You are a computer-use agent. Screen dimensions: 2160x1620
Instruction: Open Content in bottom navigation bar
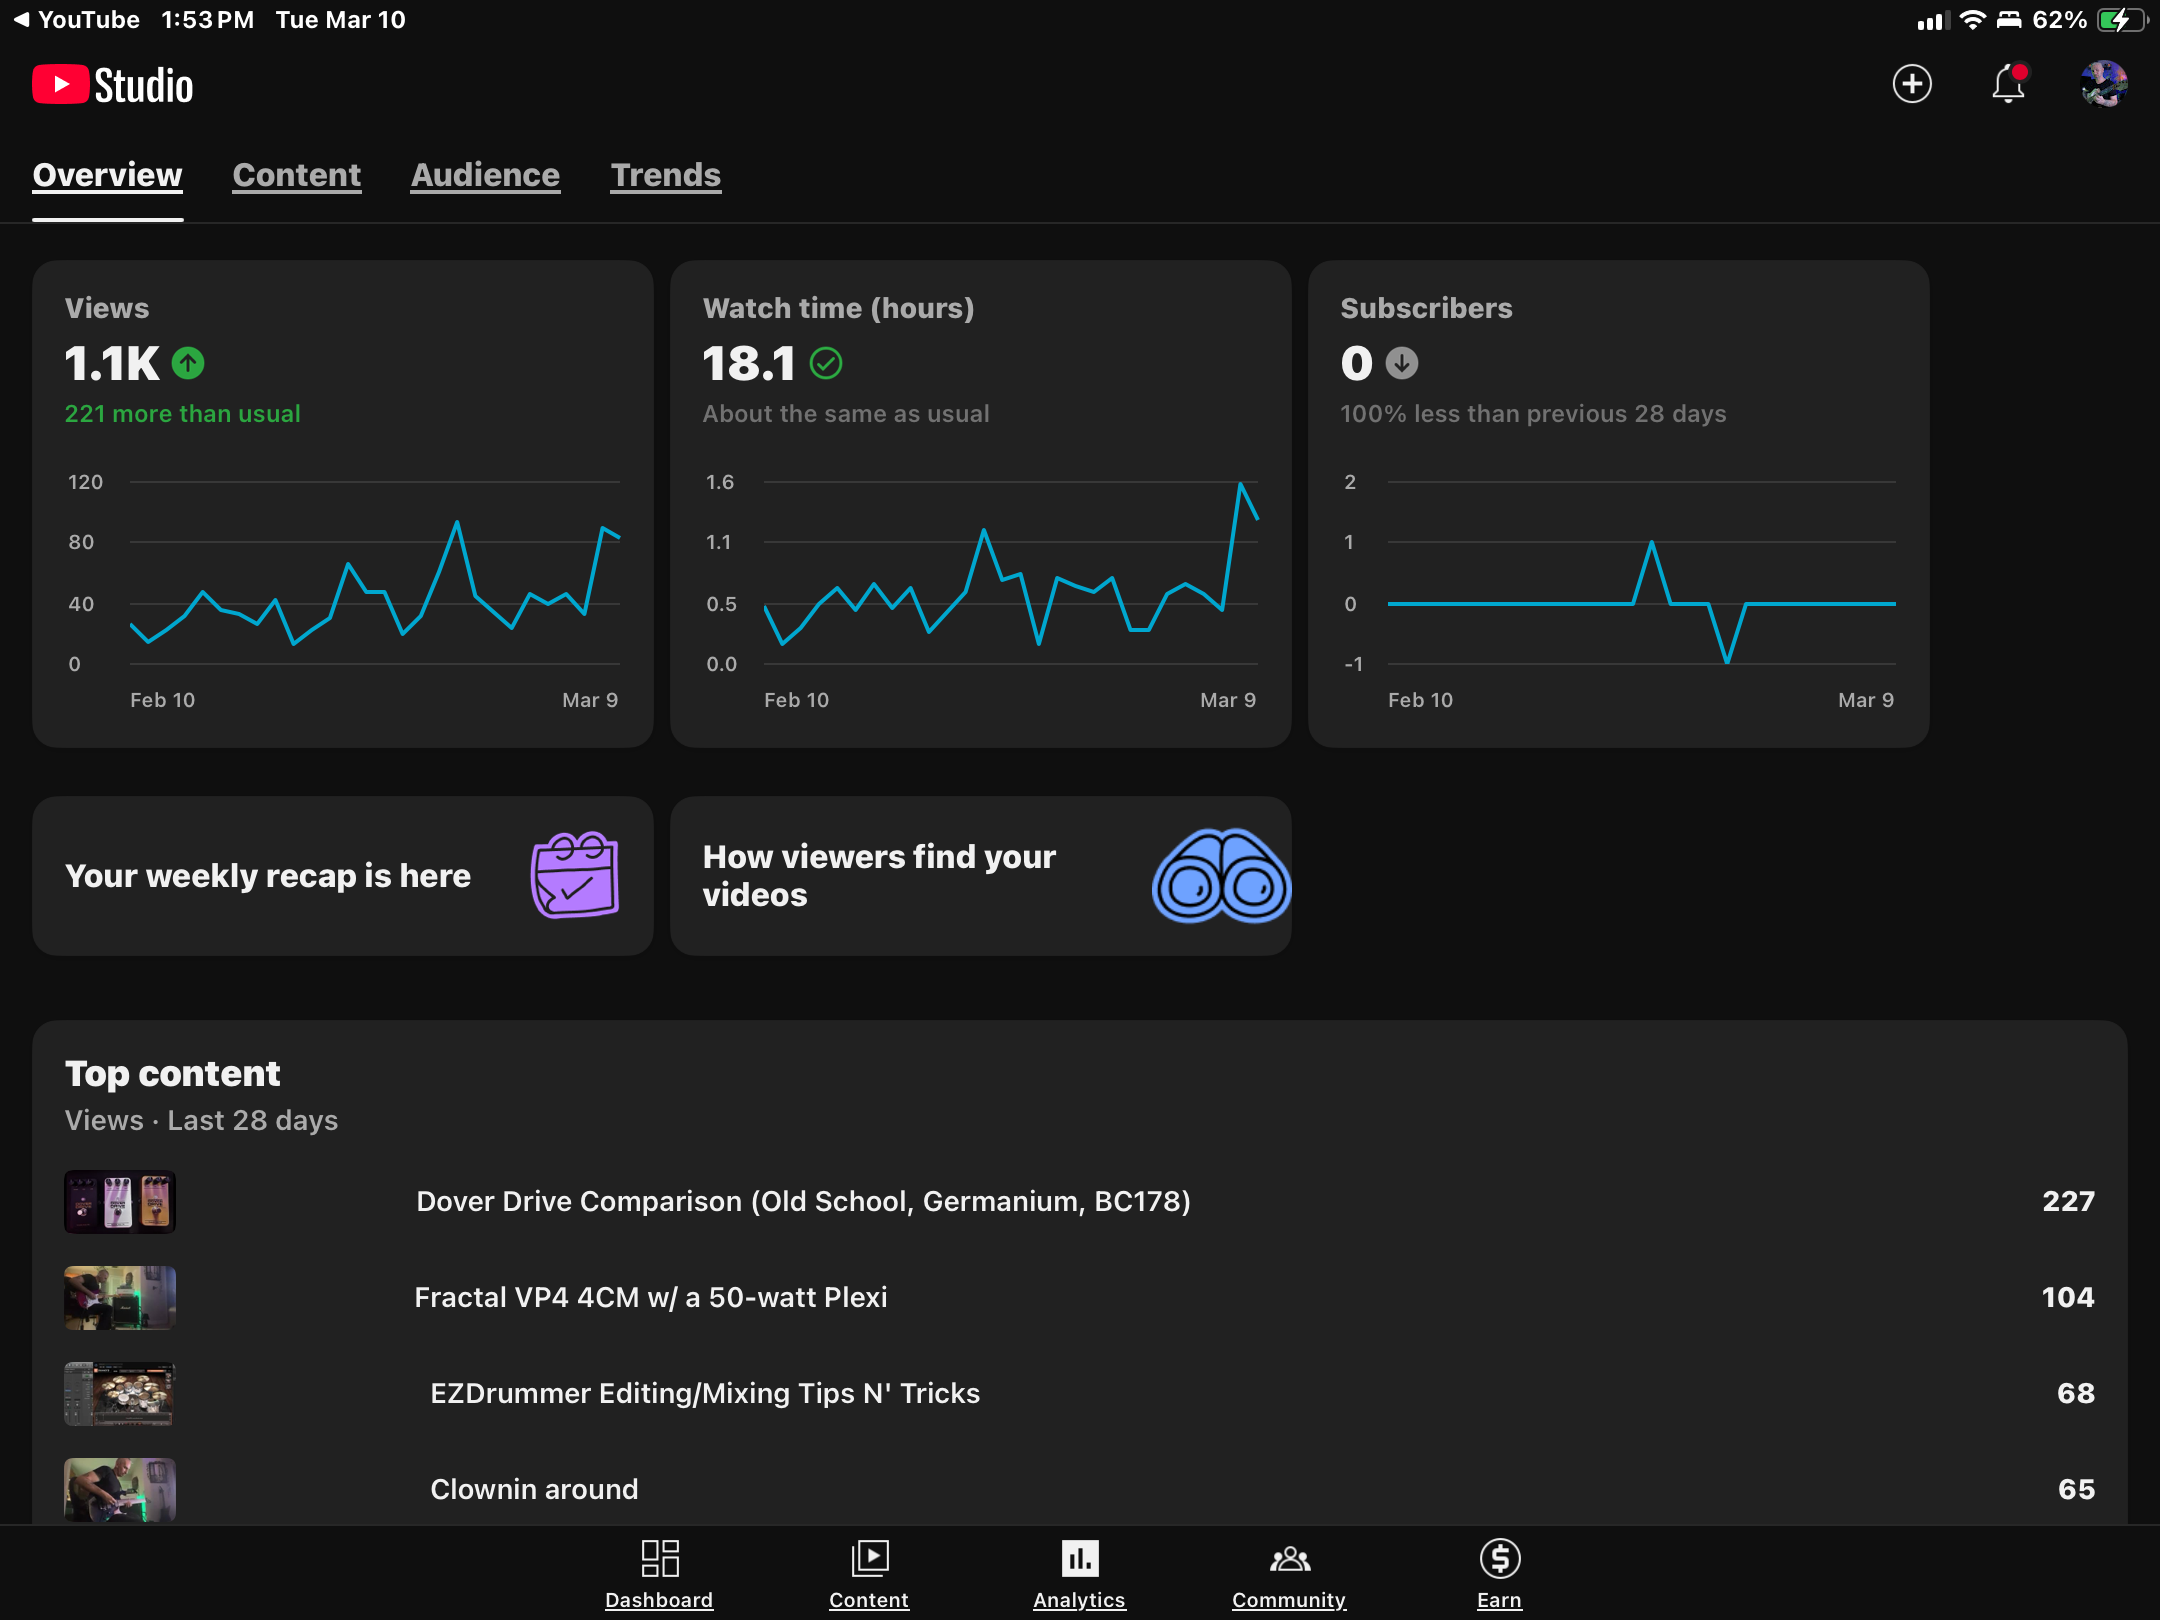pyautogui.click(x=869, y=1574)
